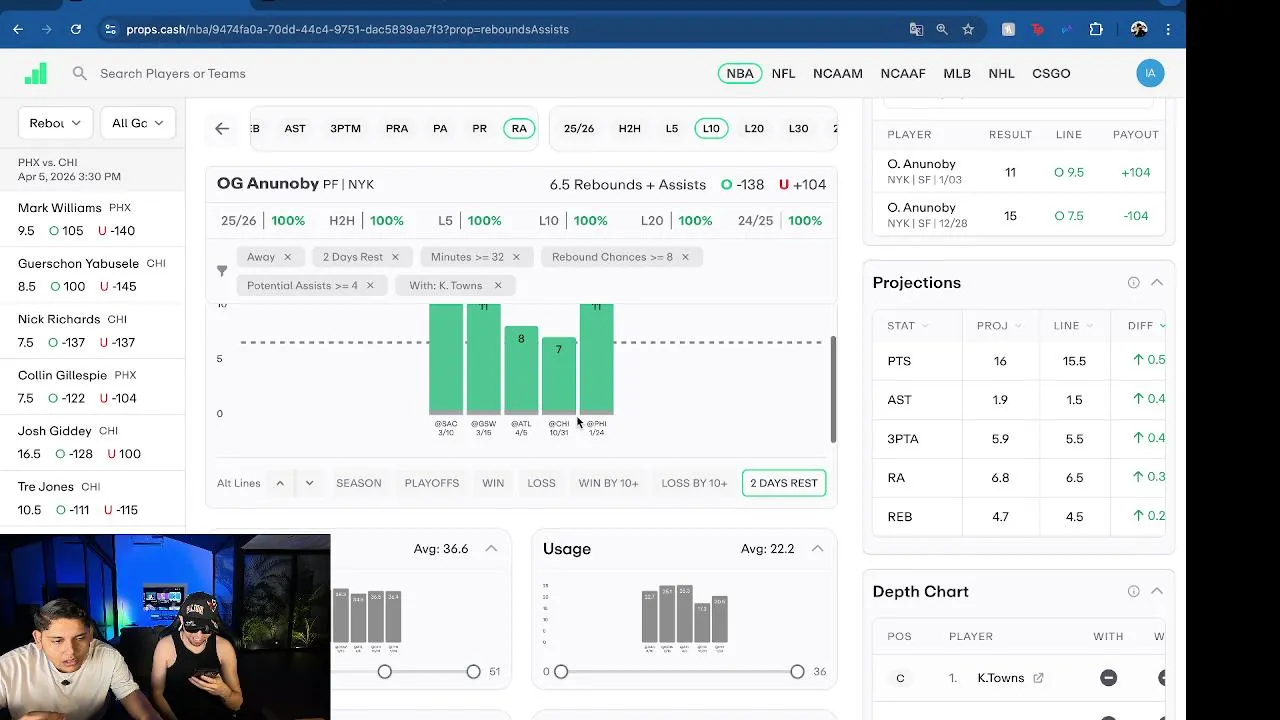
Task: Click the minus icon in K.Towns row
Action: pos(1108,678)
